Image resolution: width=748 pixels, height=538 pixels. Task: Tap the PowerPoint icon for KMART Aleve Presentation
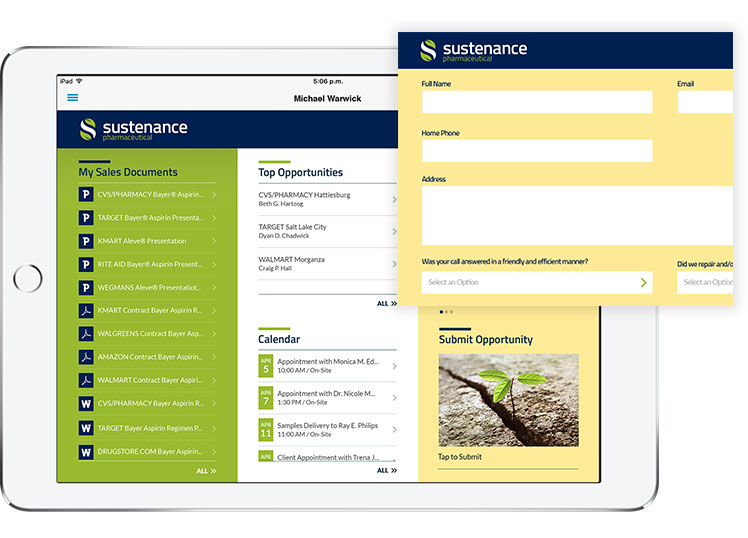coord(86,241)
